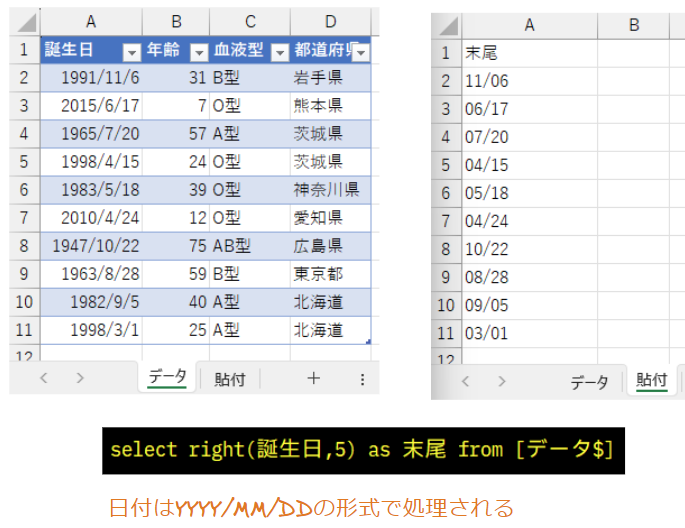Viewport: 685px width, 528px height.
Task: Click cell containing 1982/9/5
Action: pyautogui.click(x=91, y=302)
